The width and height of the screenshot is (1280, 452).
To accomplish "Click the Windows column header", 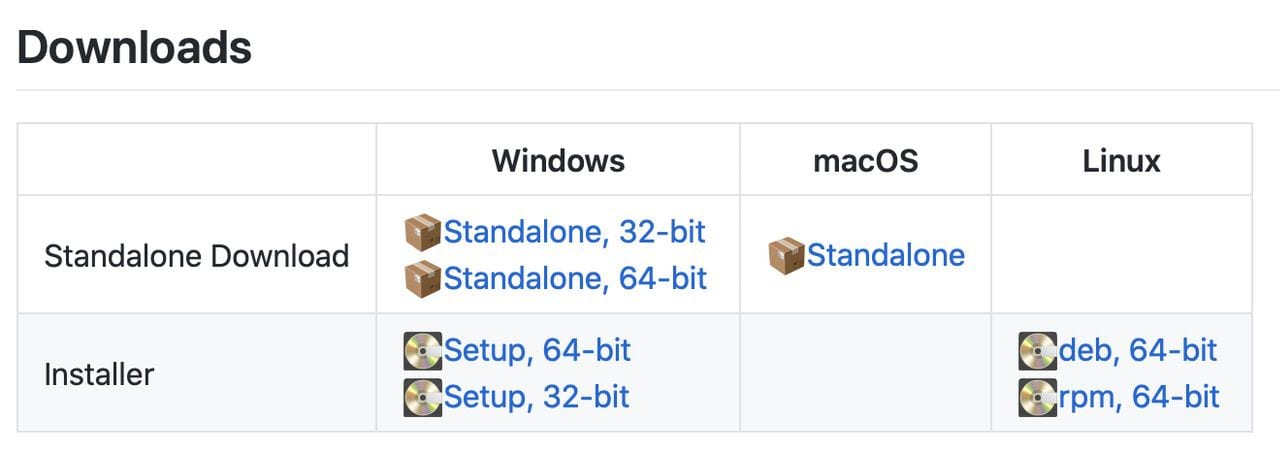I will click(558, 161).
